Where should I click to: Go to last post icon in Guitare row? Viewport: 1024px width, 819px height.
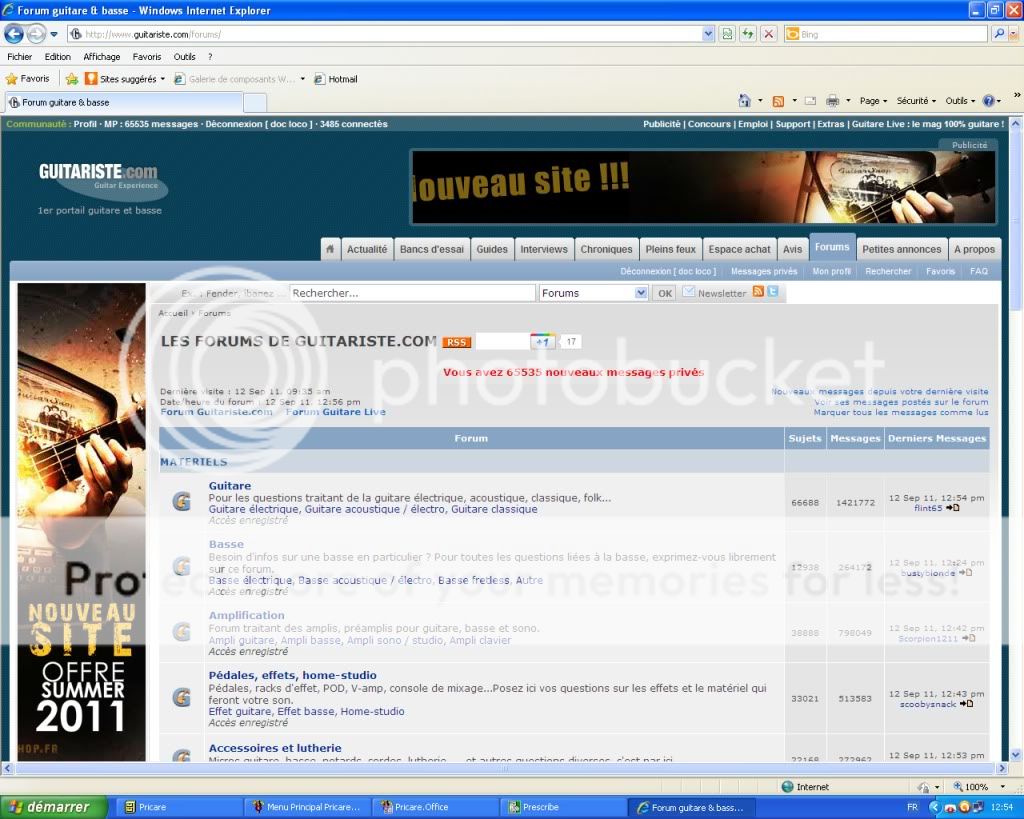tap(953, 508)
